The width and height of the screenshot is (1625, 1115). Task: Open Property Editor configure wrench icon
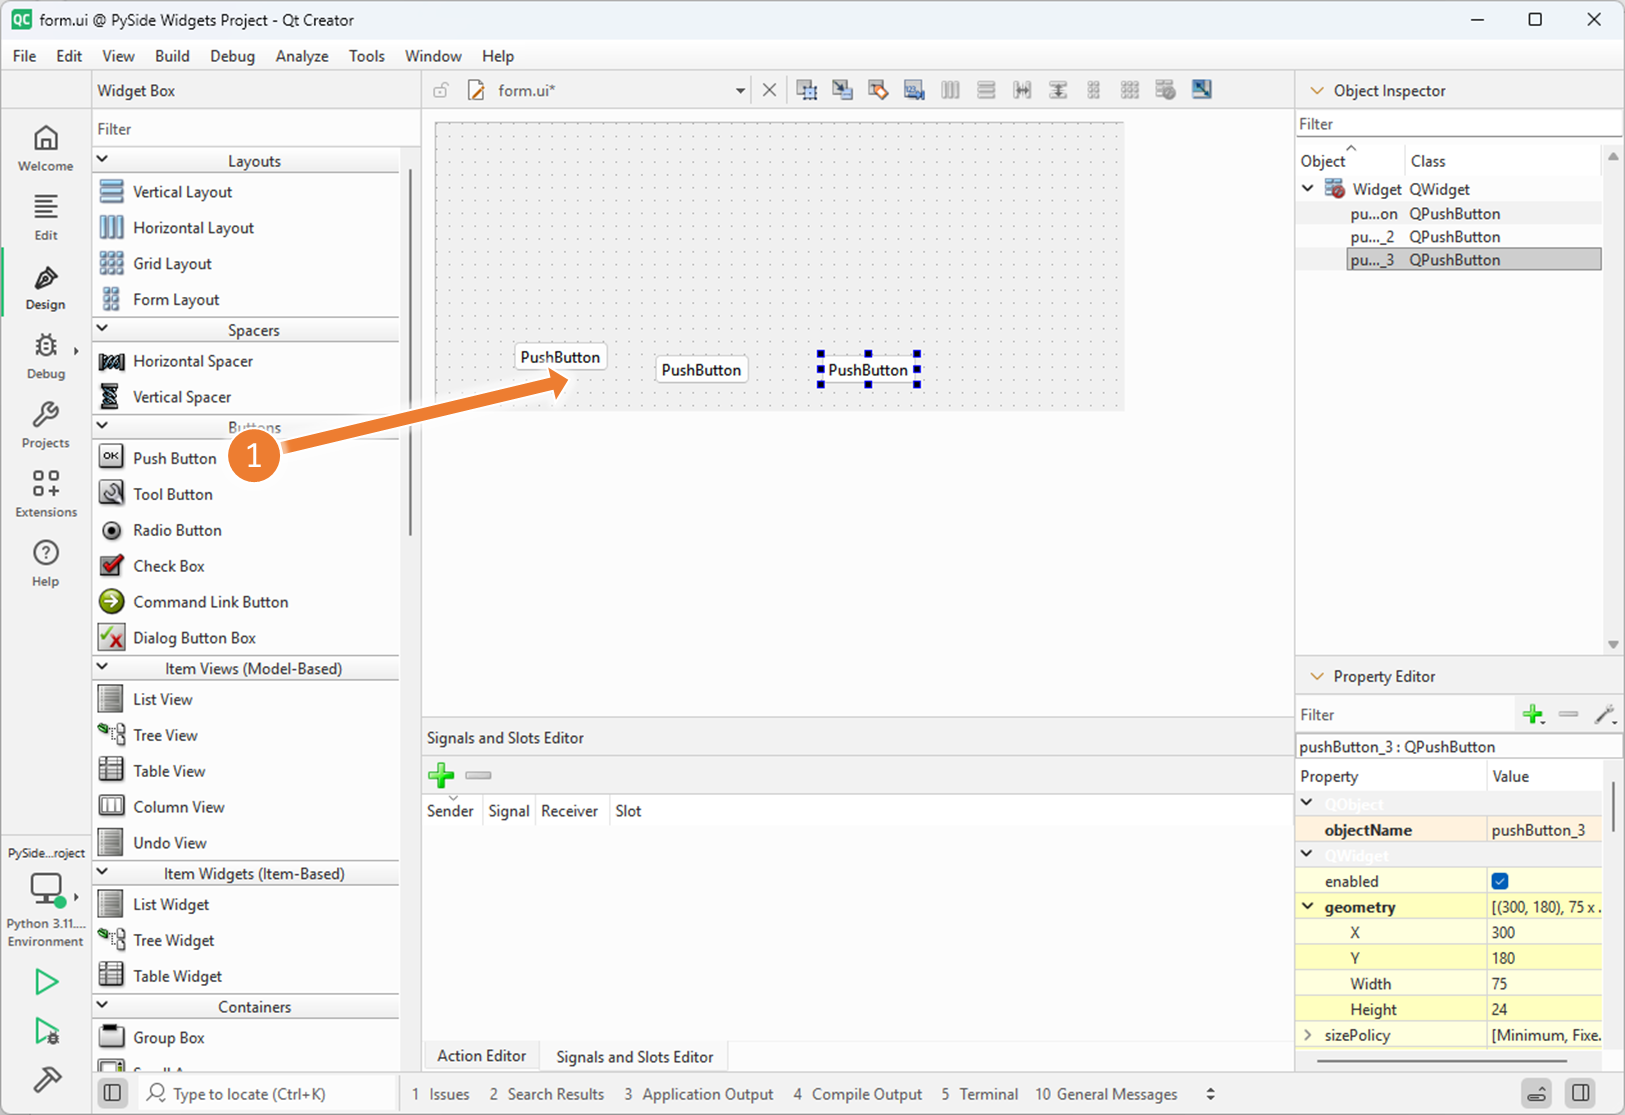[1605, 714]
